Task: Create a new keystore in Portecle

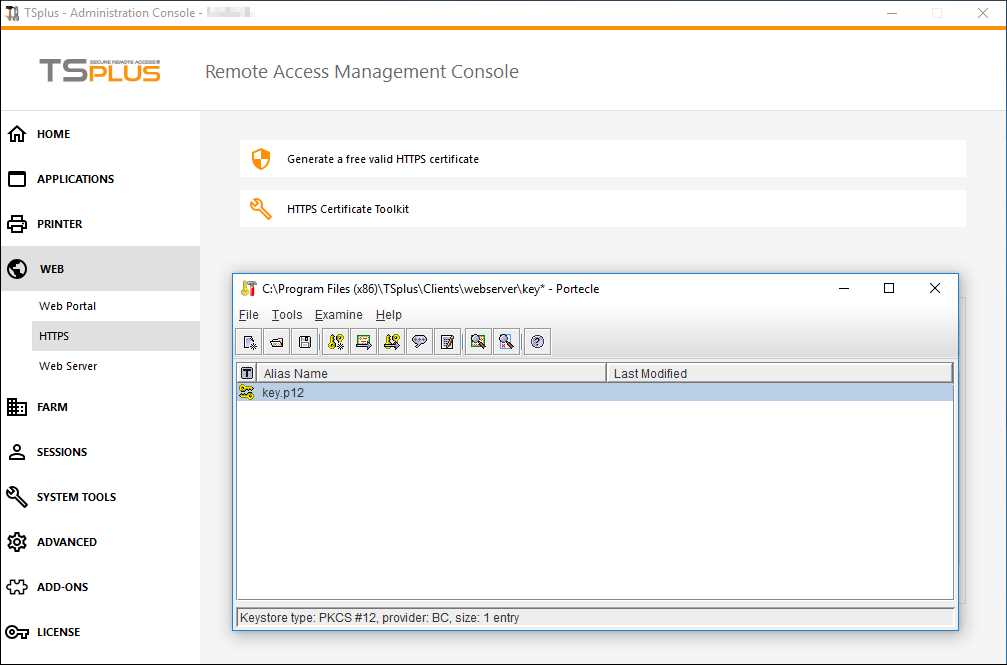Action: 249,341
